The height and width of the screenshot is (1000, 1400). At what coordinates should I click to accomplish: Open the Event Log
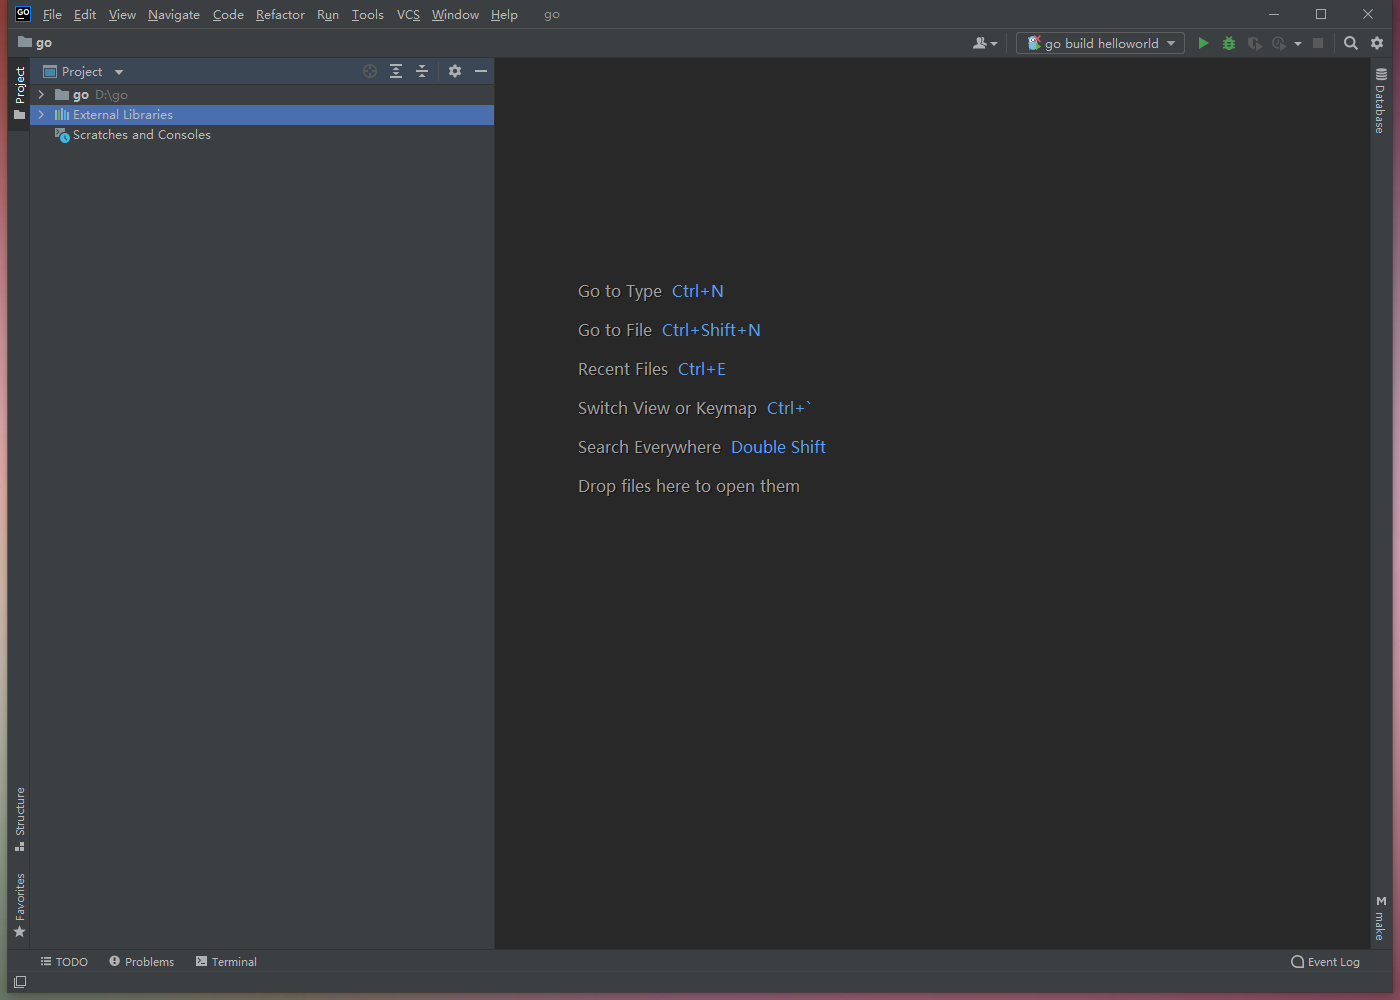(x=1326, y=962)
